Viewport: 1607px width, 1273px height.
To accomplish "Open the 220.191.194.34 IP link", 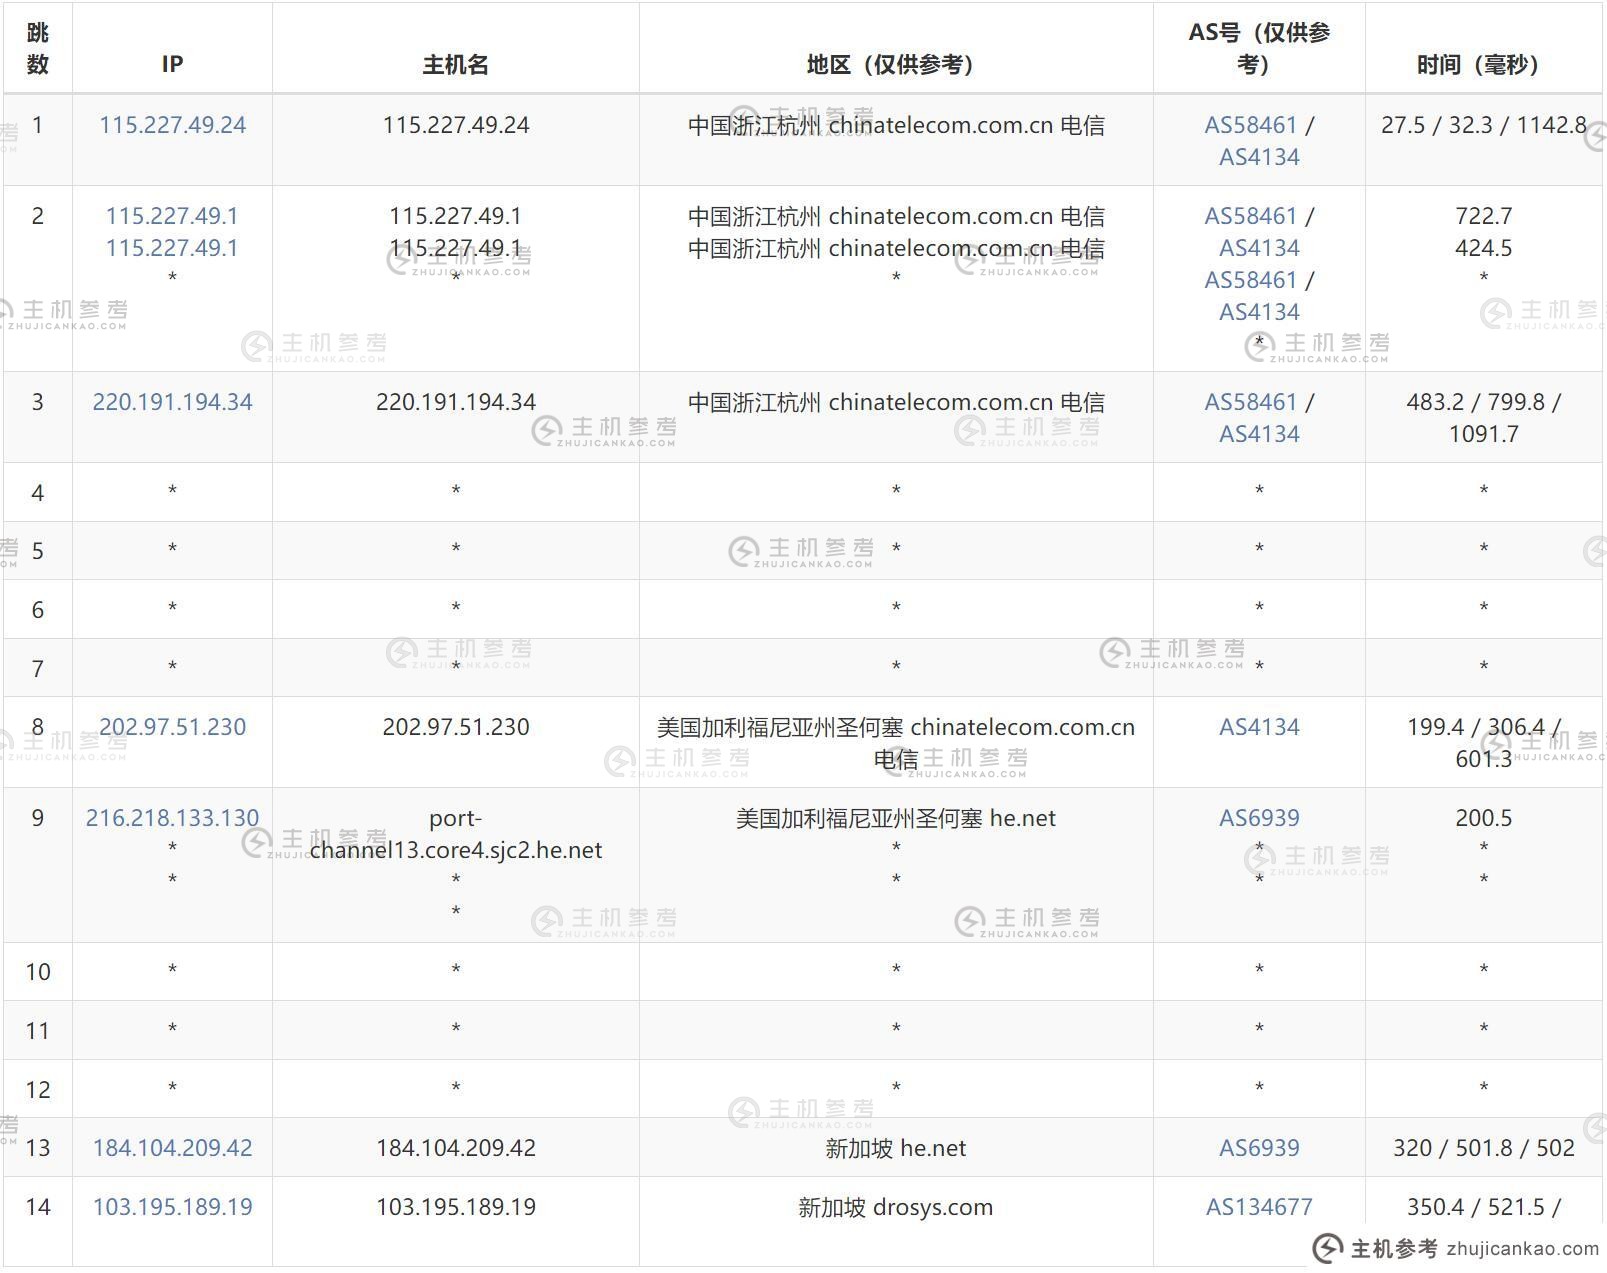I will (x=172, y=402).
